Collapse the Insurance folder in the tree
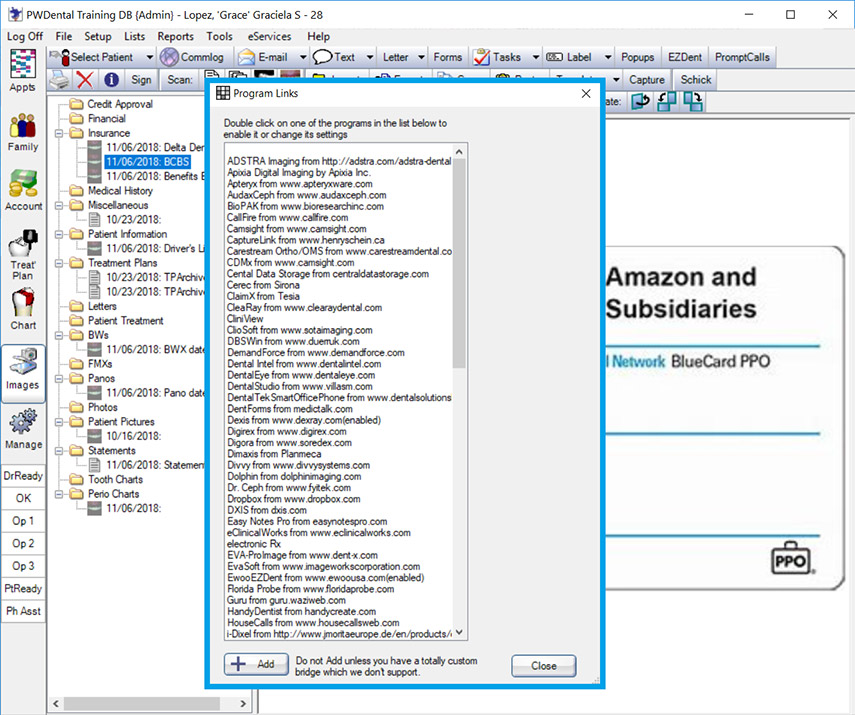This screenshot has width=855, height=715. click(x=59, y=133)
